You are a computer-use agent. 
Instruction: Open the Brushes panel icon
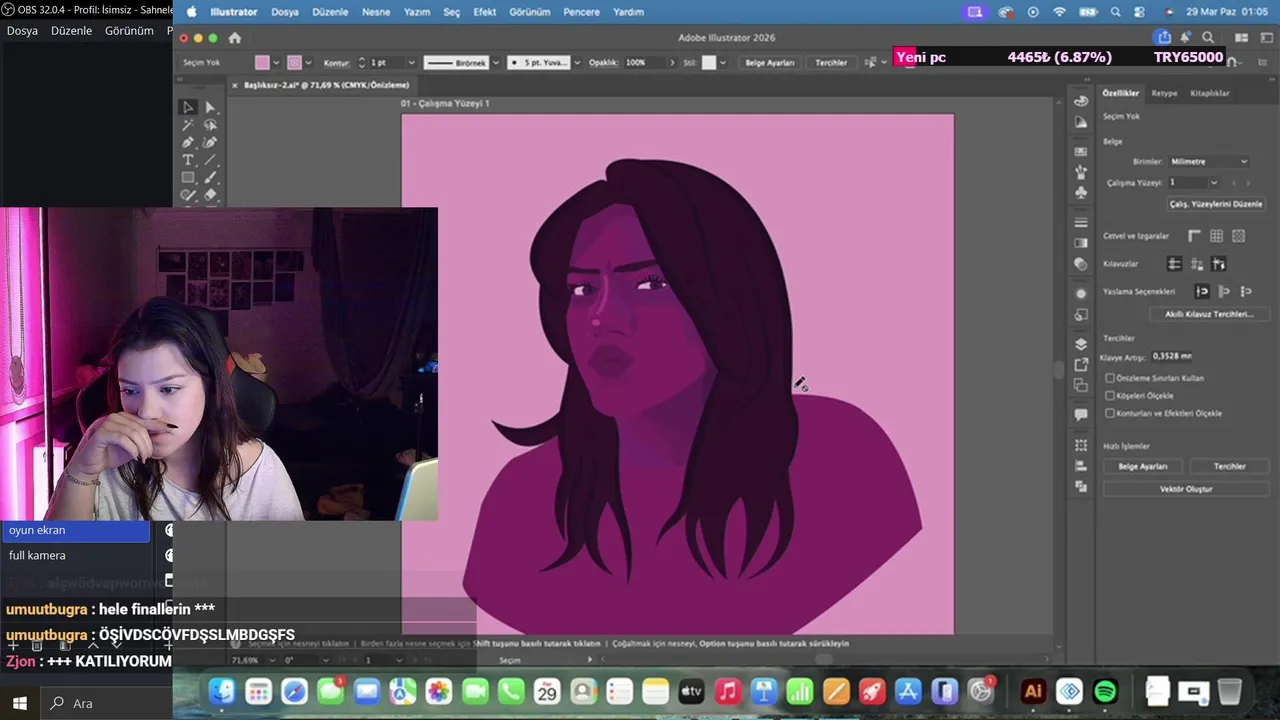tap(1081, 172)
